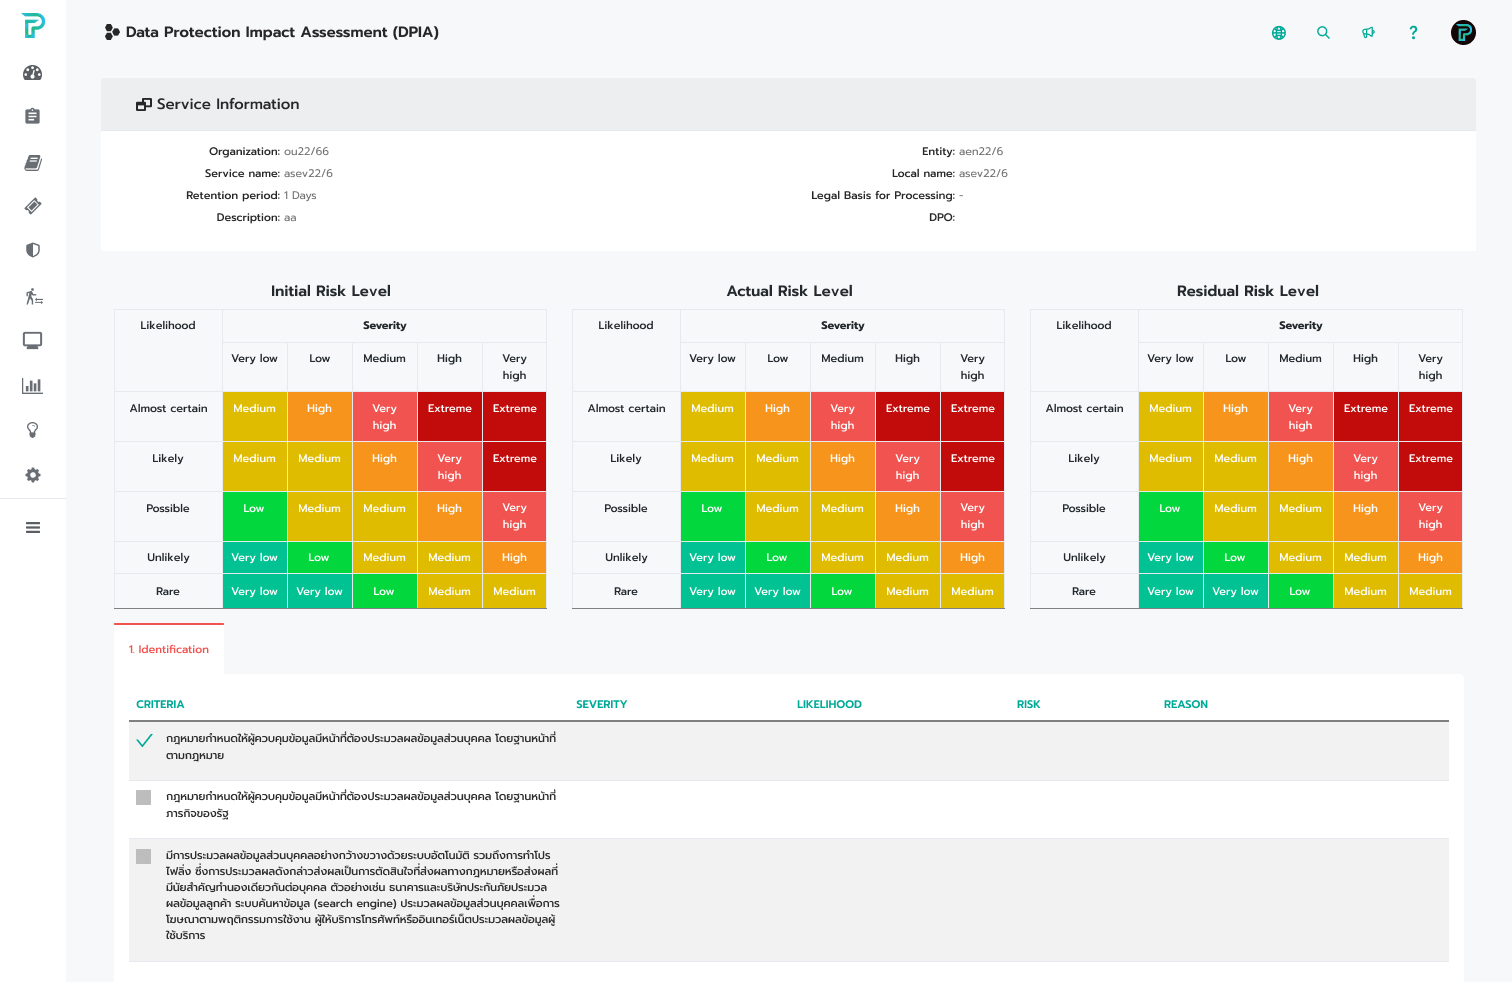The width and height of the screenshot is (1512, 982).
Task: Select the 1. Identification tab
Action: point(169,650)
